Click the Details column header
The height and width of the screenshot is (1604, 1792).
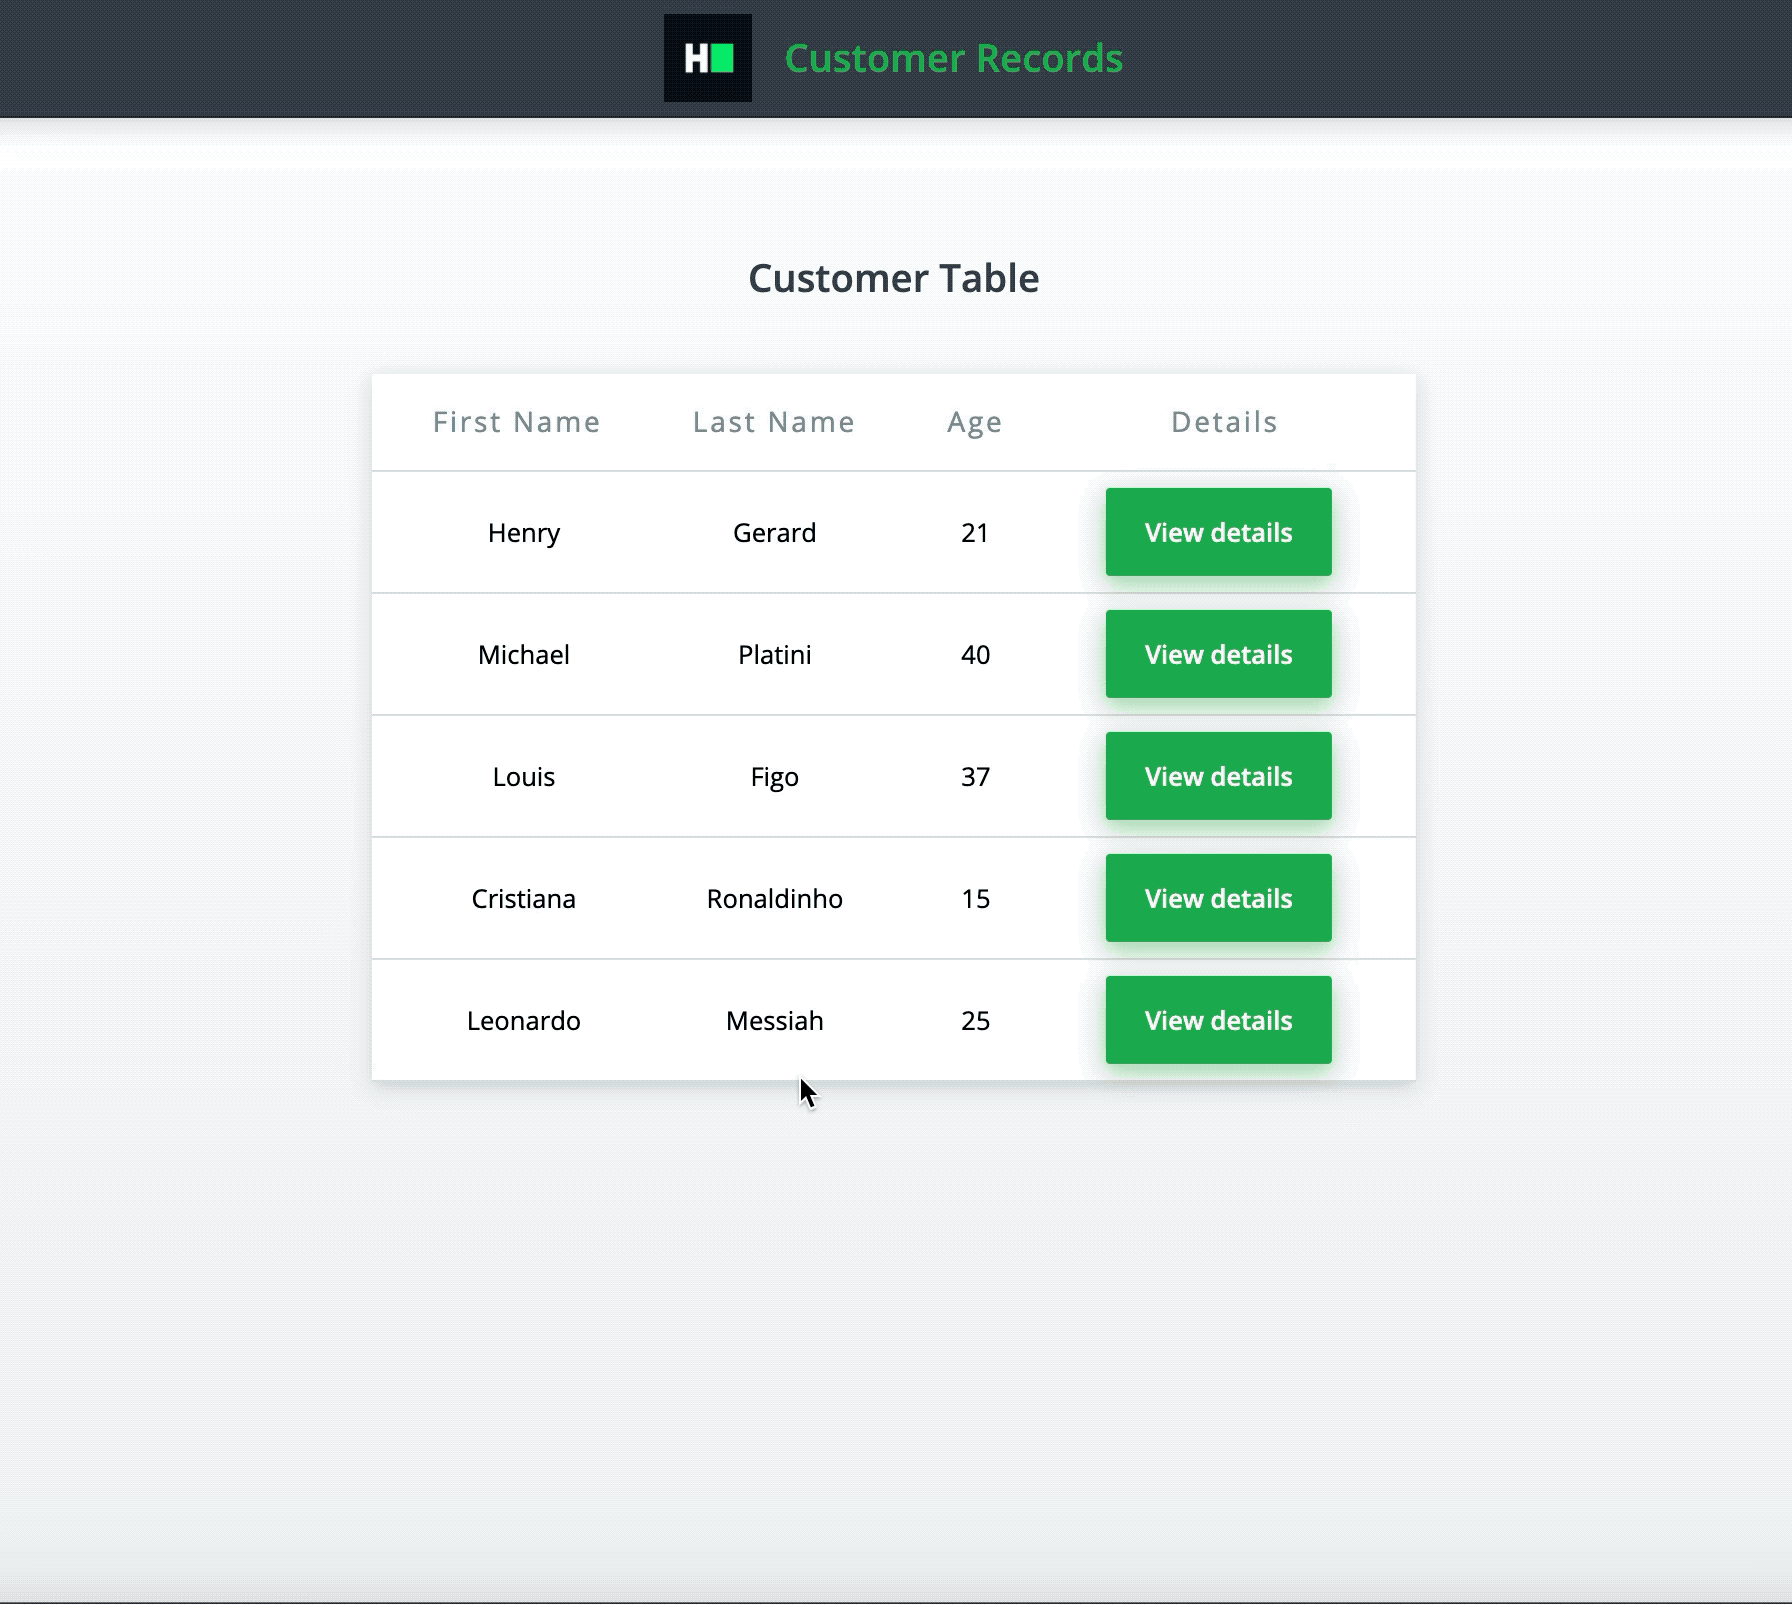tap(1223, 421)
